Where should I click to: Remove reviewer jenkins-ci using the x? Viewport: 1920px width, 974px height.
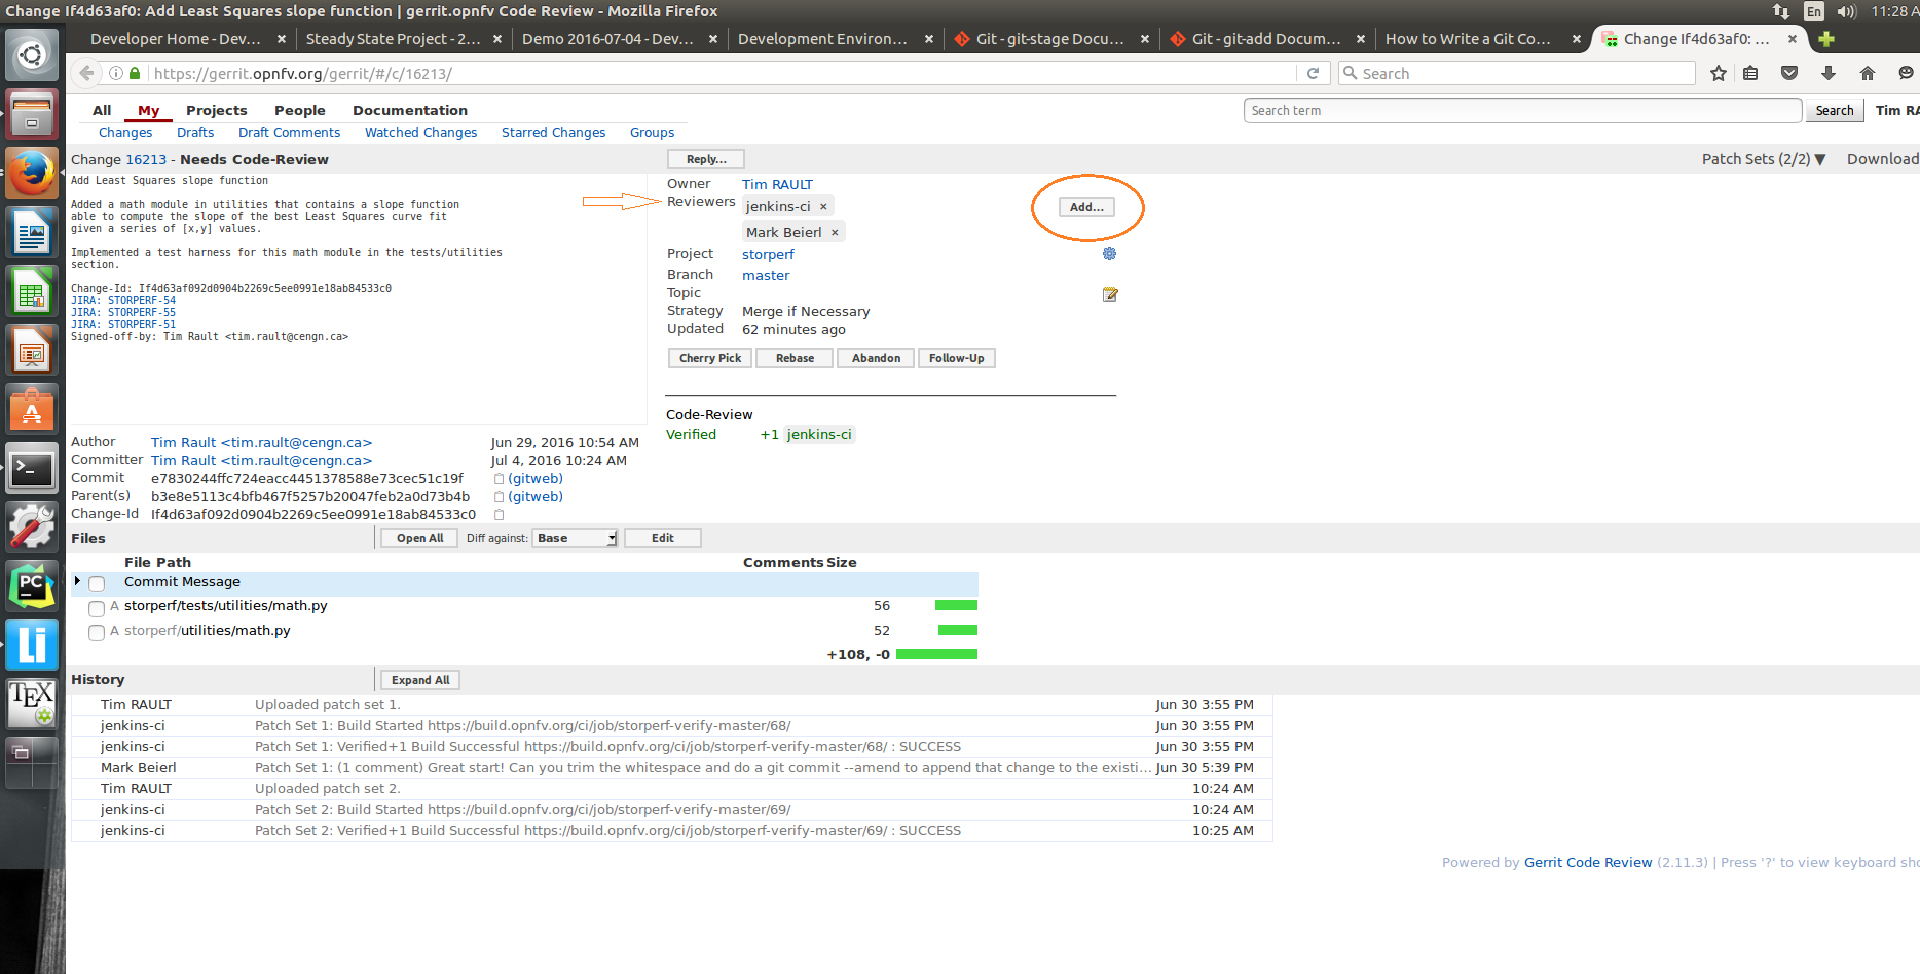point(823,207)
